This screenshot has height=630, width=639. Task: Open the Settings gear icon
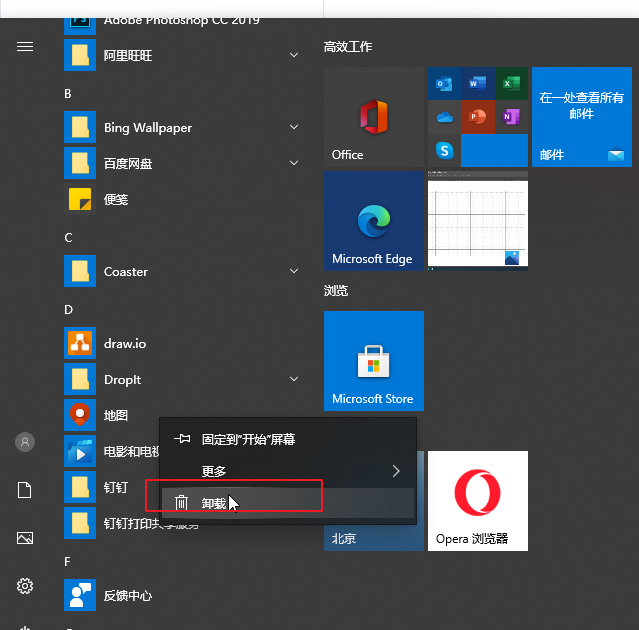pos(25,586)
